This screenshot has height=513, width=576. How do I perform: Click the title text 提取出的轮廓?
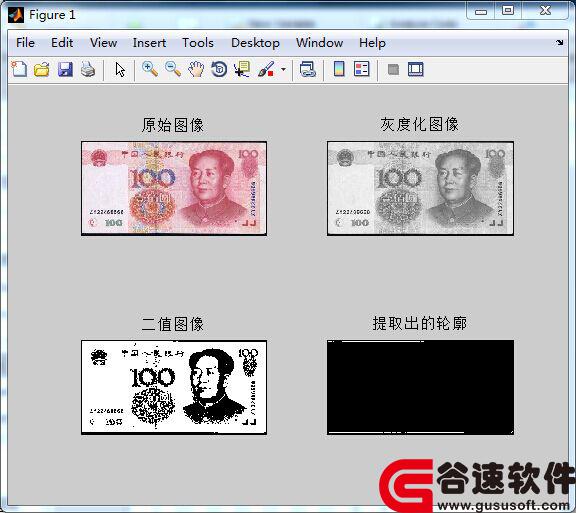pyautogui.click(x=420, y=323)
